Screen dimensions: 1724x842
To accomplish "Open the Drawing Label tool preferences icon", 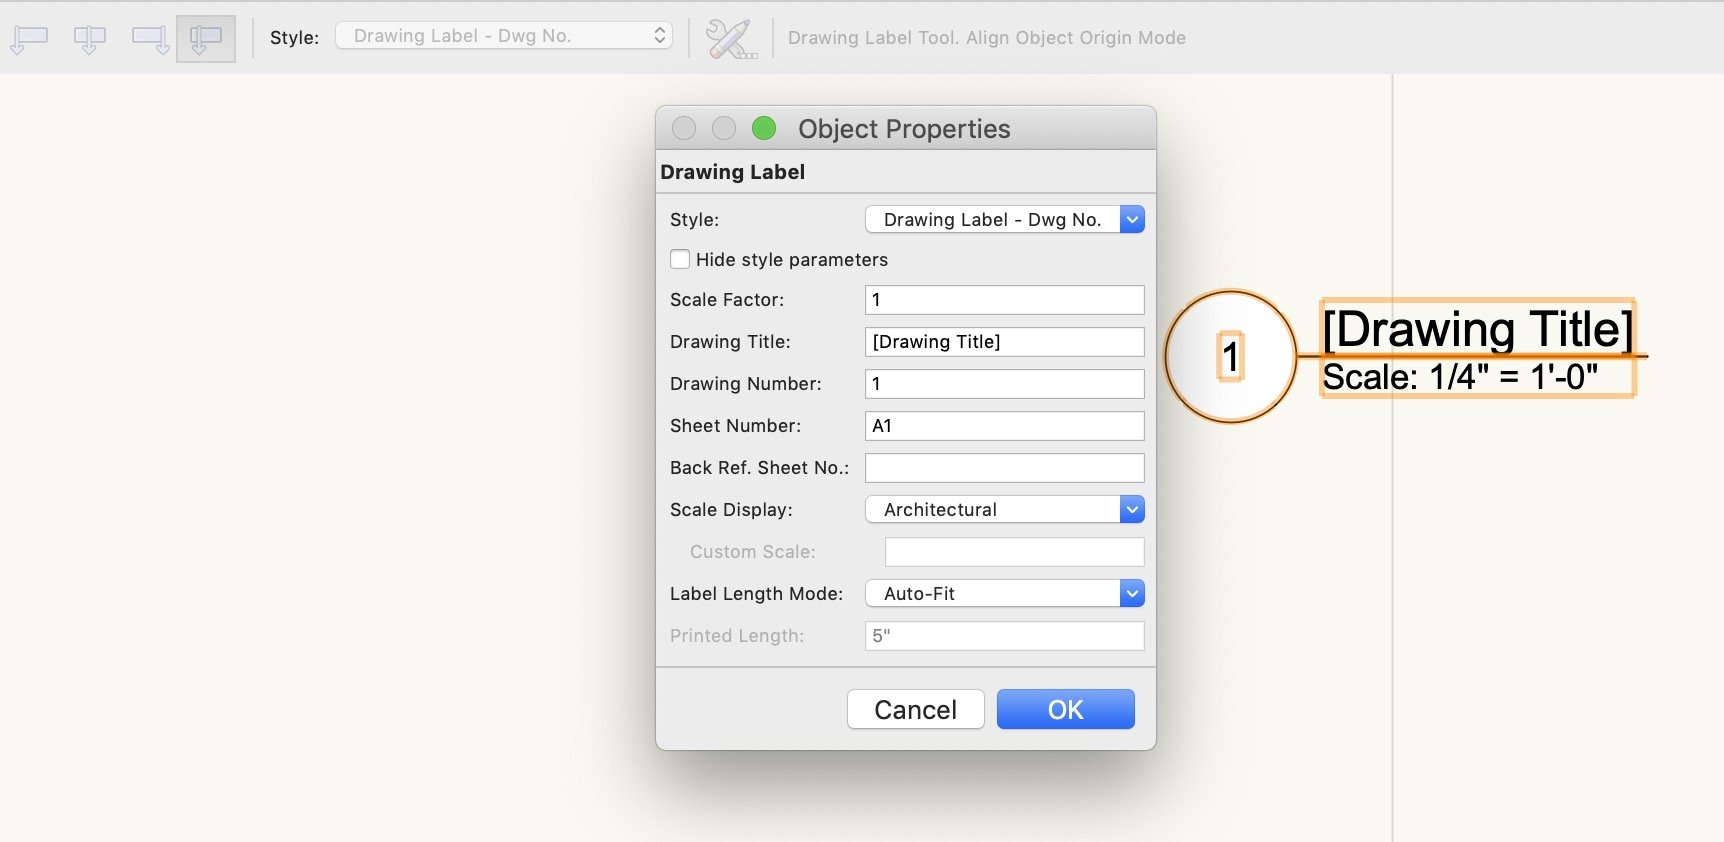I will (731, 39).
